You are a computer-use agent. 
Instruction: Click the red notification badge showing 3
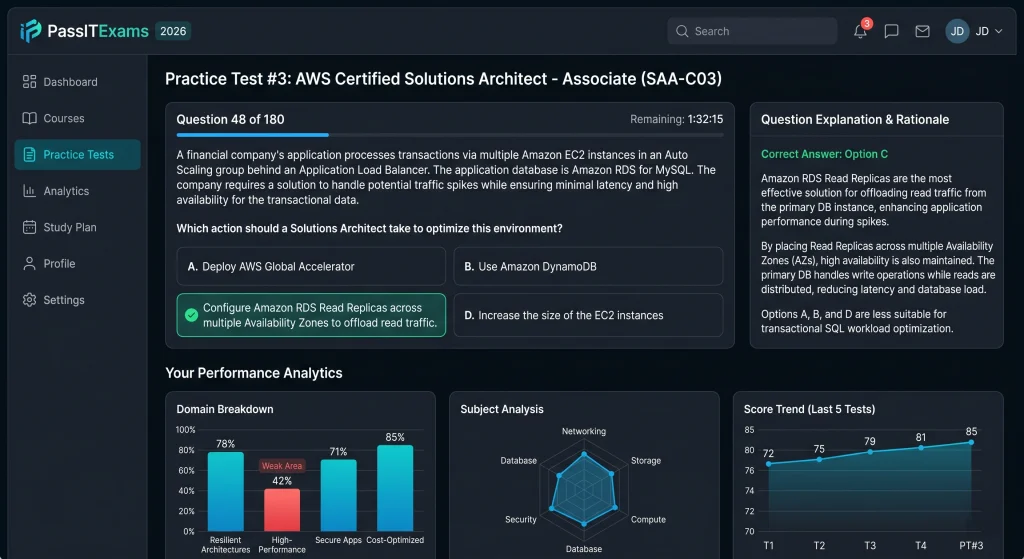coord(867,24)
